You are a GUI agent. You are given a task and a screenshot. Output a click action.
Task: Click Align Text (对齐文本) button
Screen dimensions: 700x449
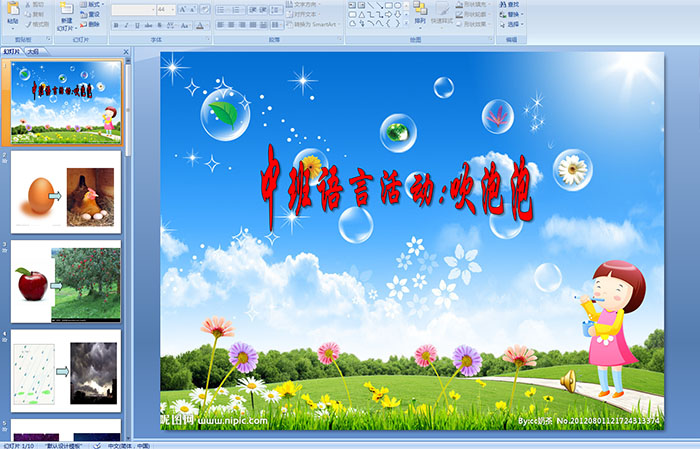click(303, 14)
